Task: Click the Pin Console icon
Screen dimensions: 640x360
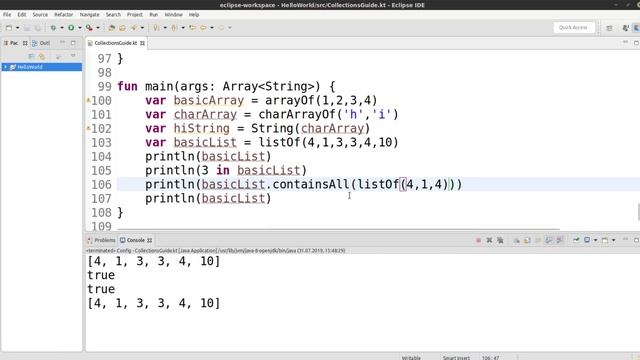Action: click(576, 240)
